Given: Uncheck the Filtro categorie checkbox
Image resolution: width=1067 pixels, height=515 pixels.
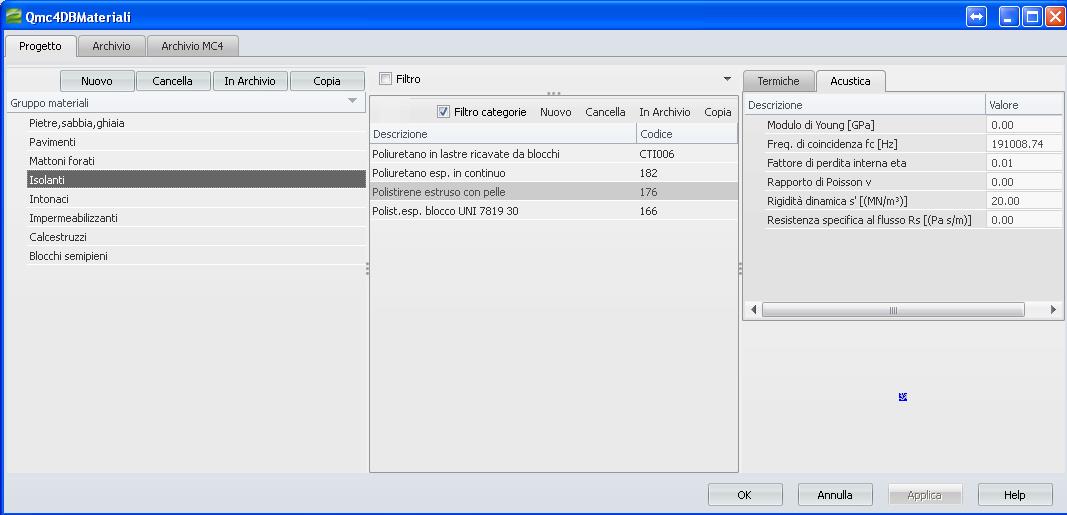Looking at the screenshot, I should tap(444, 112).
